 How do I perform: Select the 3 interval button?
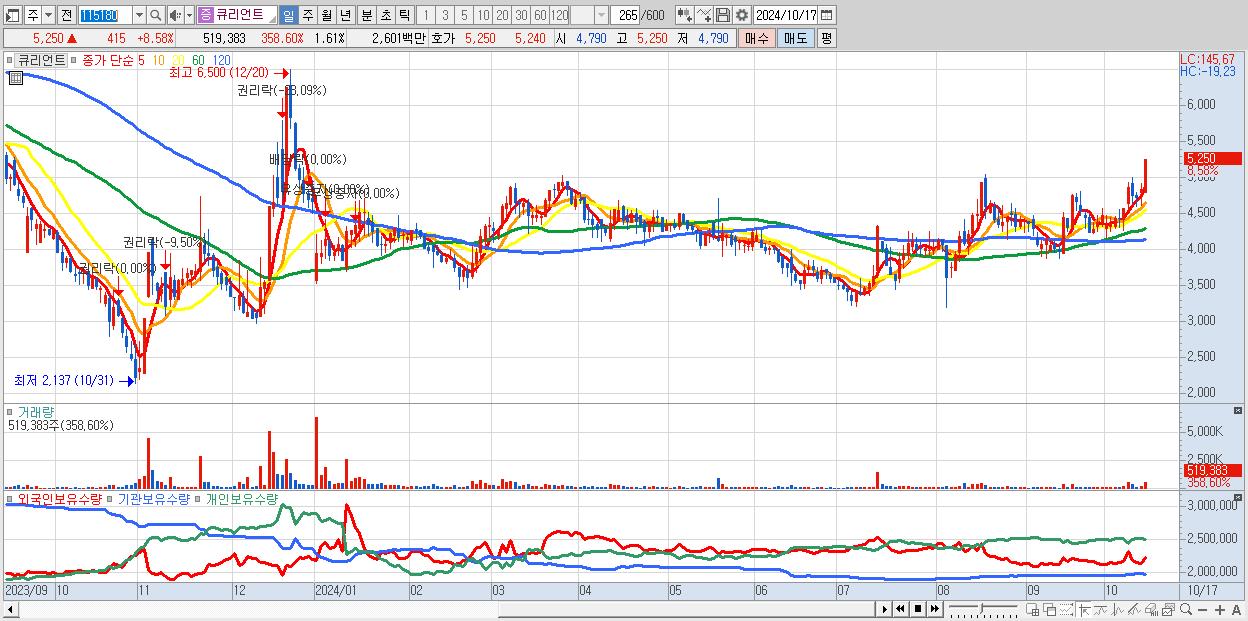[445, 15]
